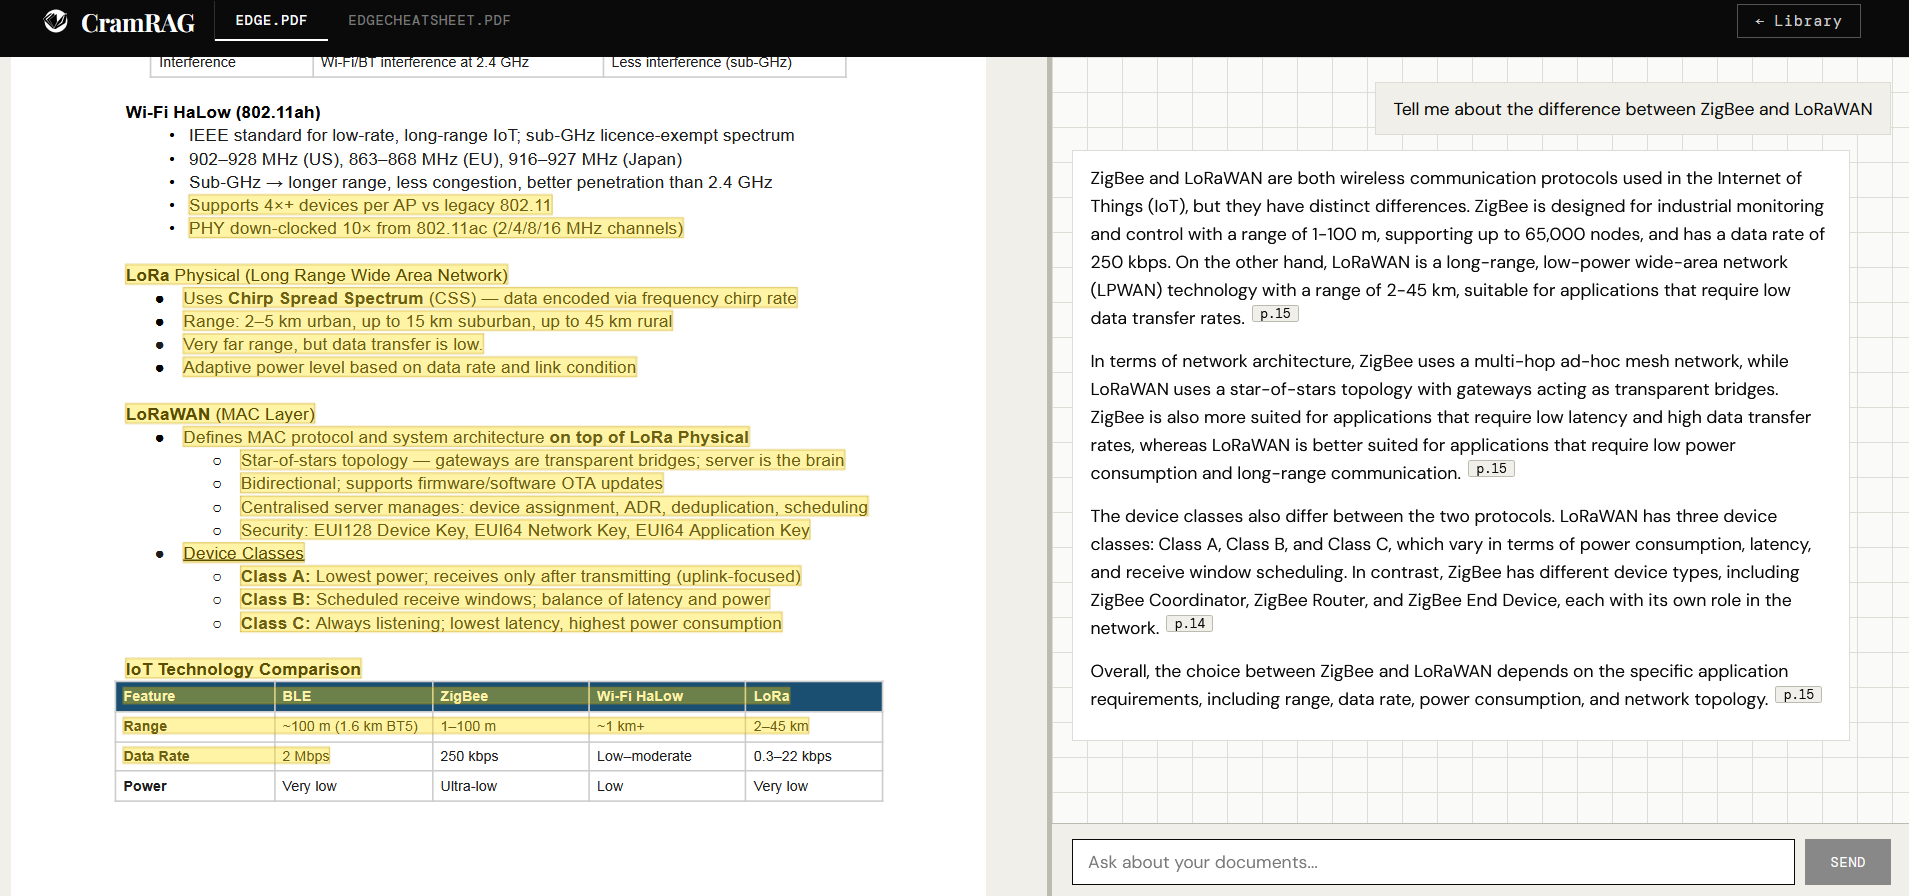Screen dimensions: 1909x896
Task: Click 'Adaptive power level' line
Action: pos(410,367)
